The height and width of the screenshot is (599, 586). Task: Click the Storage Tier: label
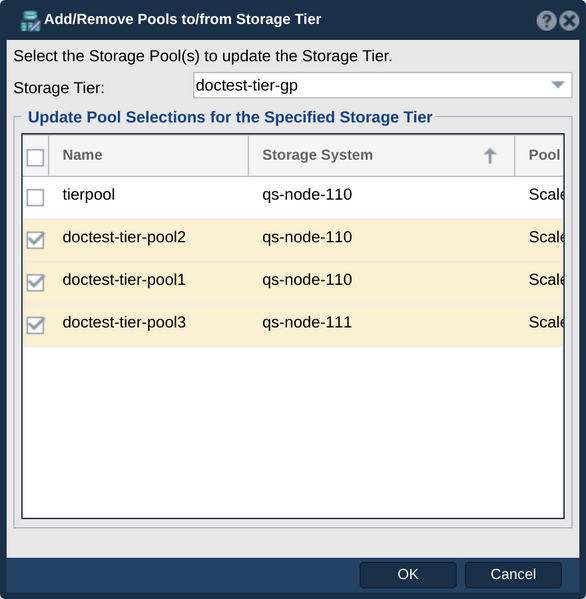click(x=59, y=88)
